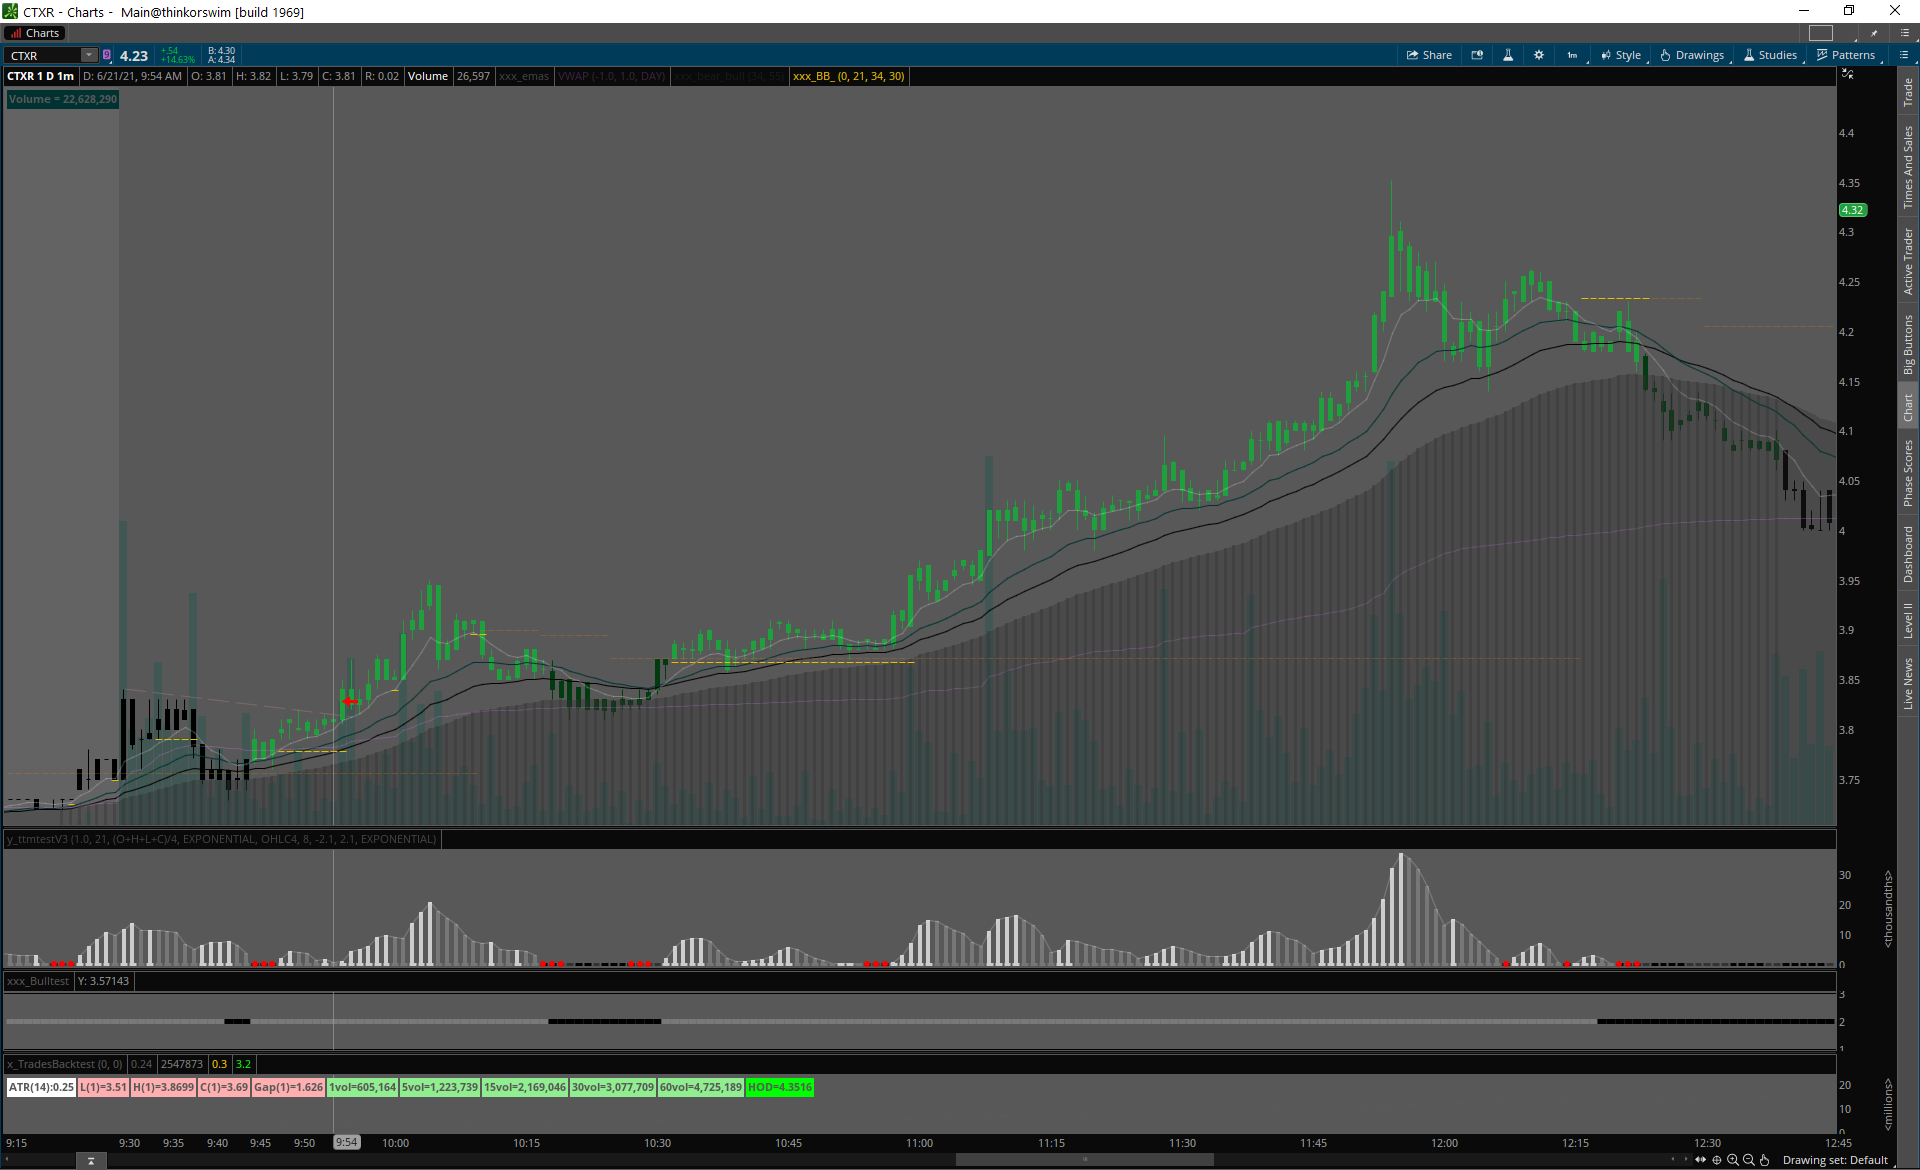Toggle the Active Trader side panel

[1908, 261]
